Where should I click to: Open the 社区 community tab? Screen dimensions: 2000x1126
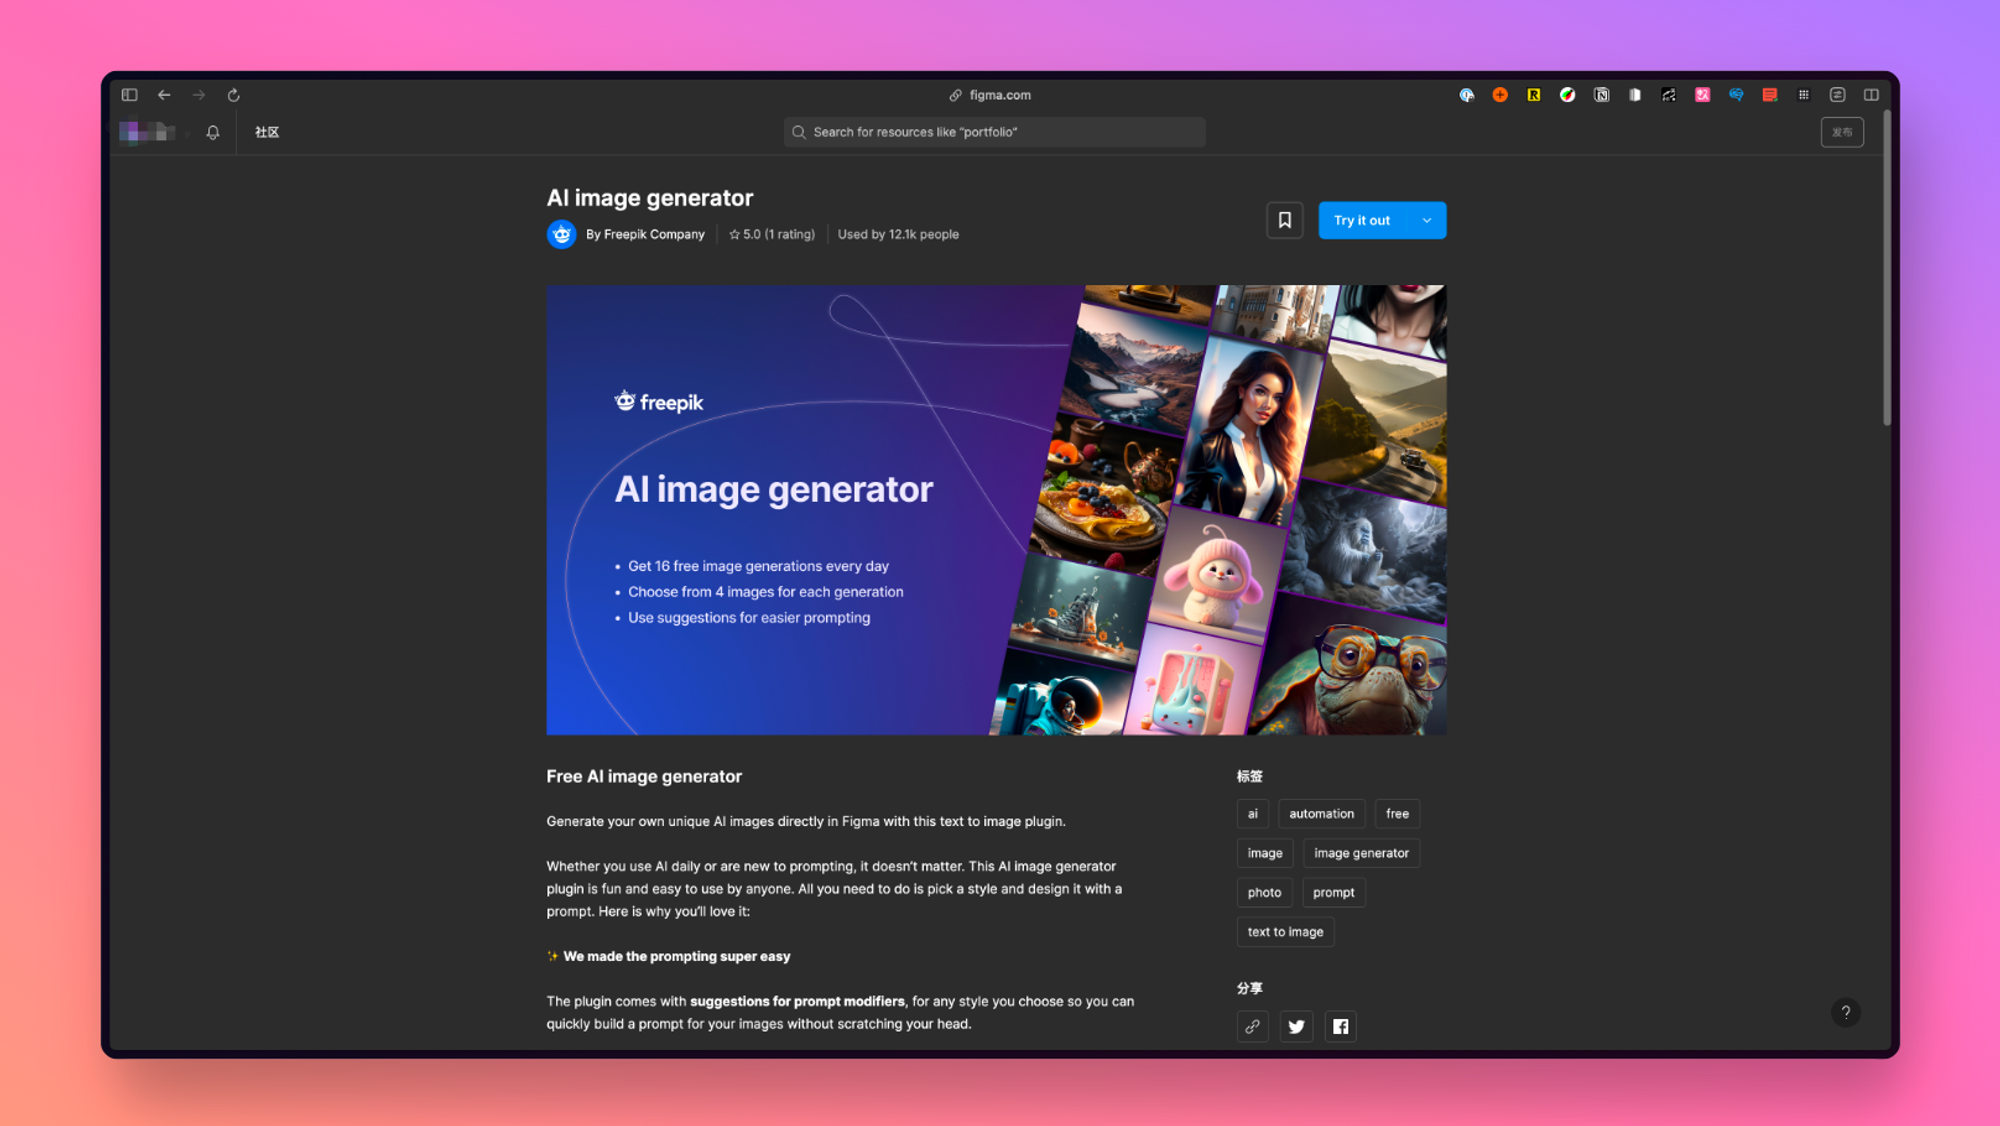tap(267, 132)
